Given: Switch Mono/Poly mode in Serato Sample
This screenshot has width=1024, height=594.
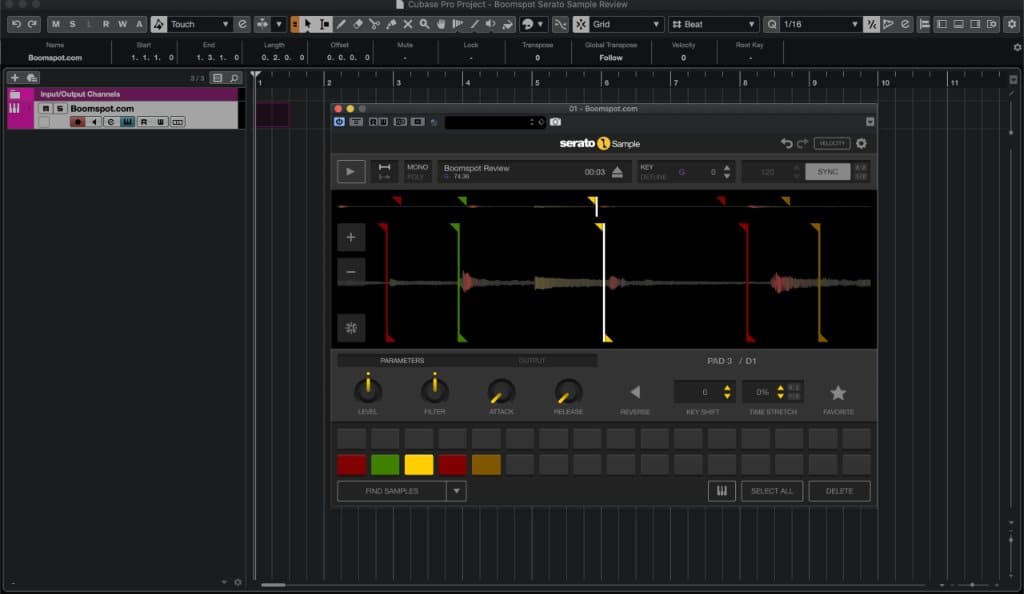Looking at the screenshot, I should coord(417,172).
